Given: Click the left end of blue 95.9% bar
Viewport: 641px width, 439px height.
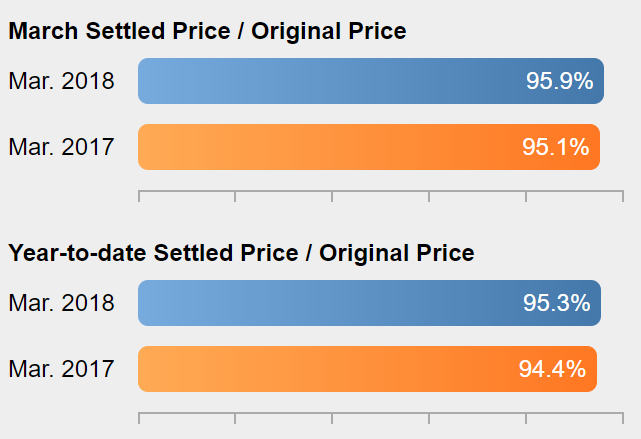Looking at the screenshot, I should (141, 81).
